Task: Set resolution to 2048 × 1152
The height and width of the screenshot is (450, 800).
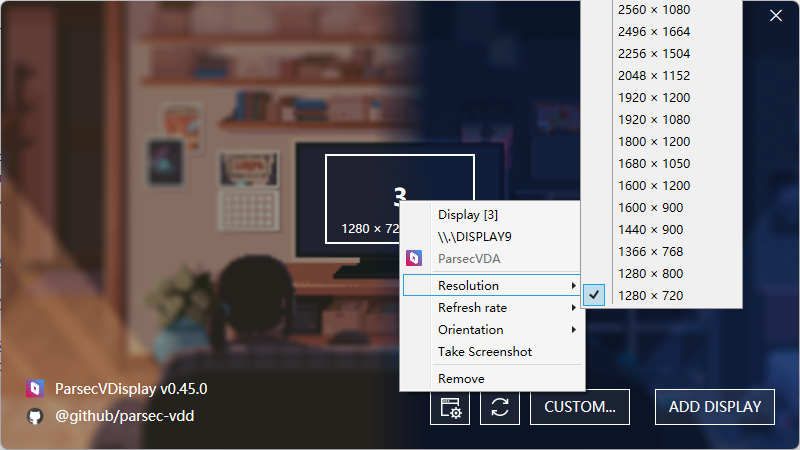Action: pos(653,75)
